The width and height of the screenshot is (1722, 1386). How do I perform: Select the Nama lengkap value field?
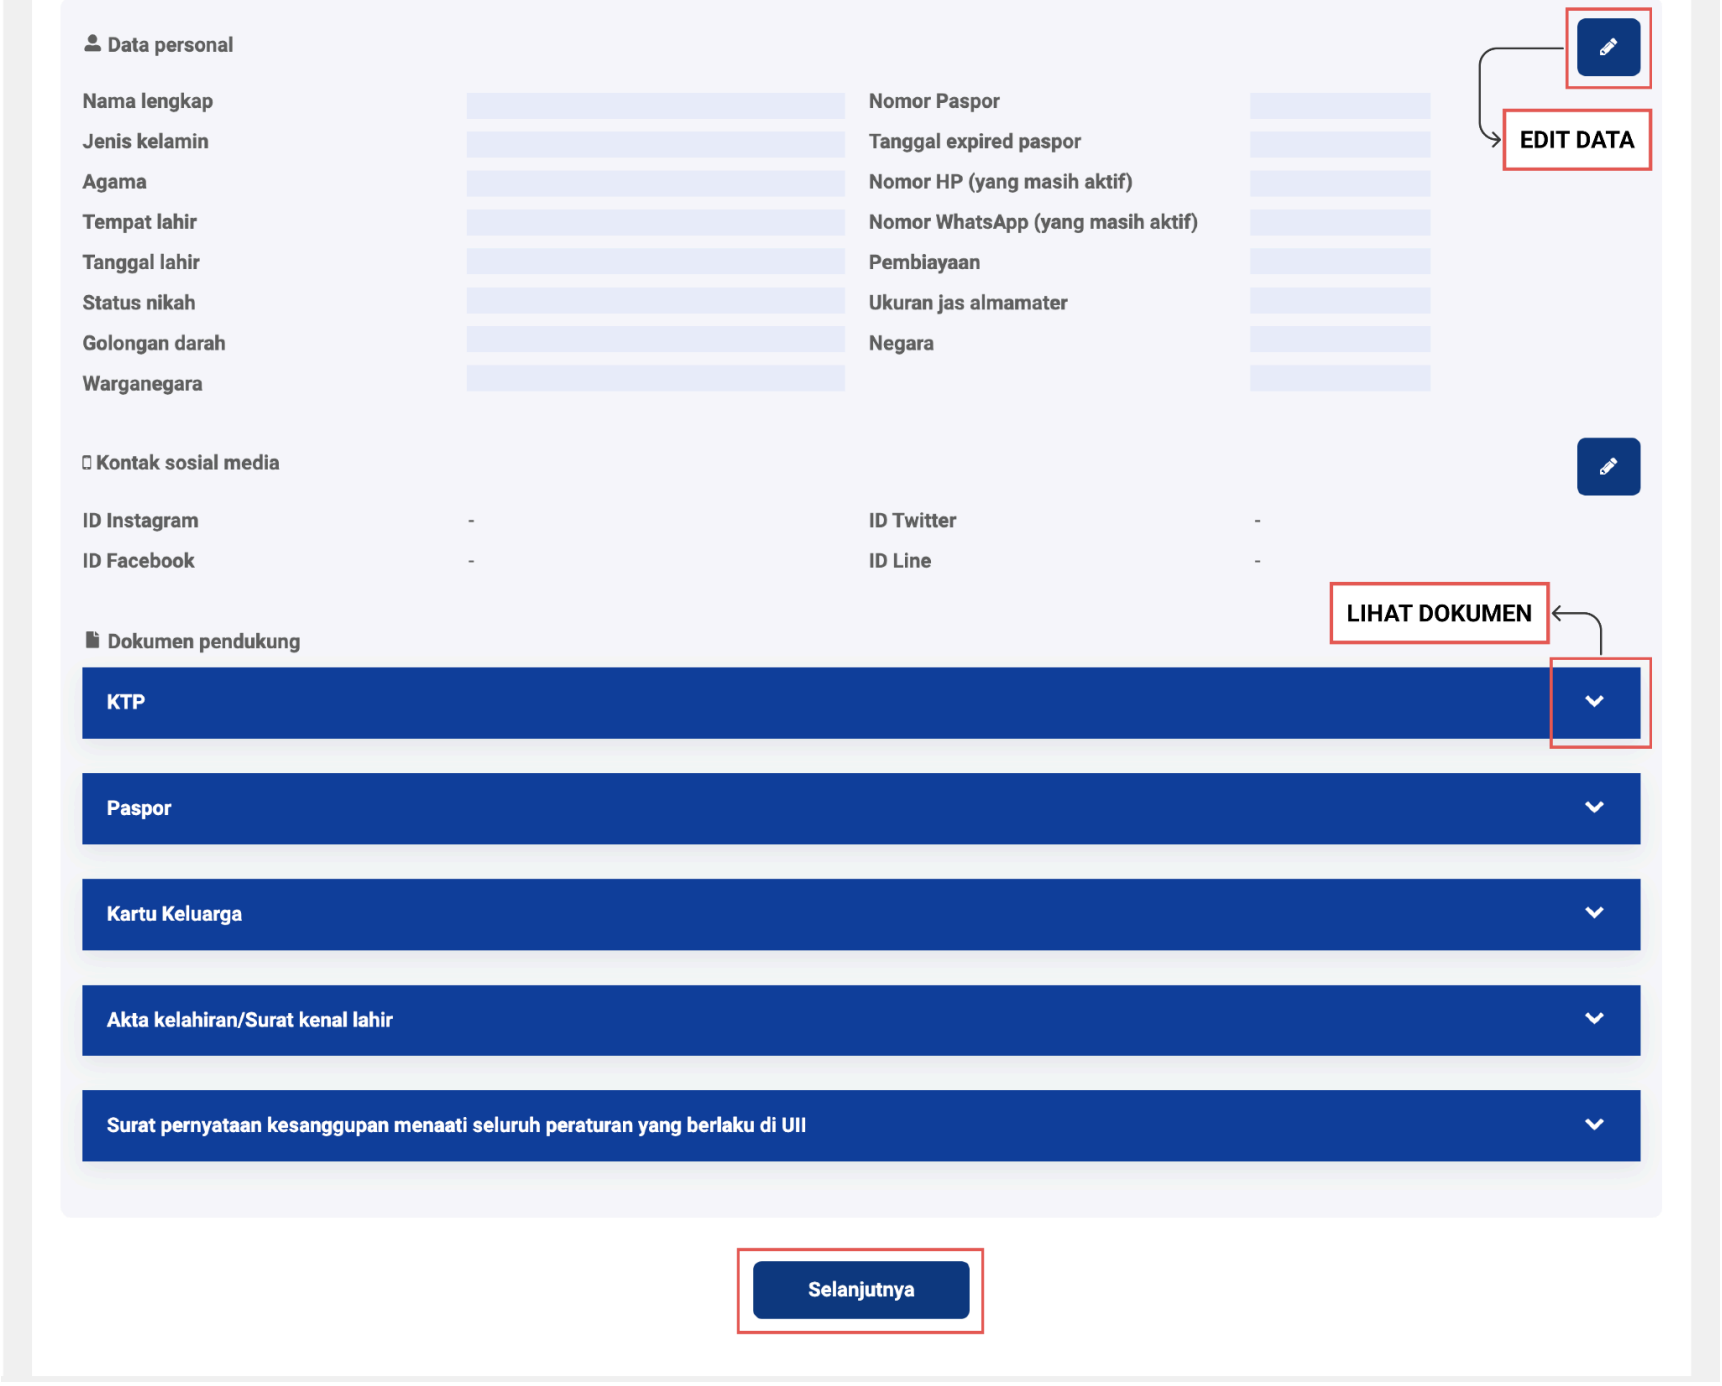pyautogui.click(x=655, y=105)
